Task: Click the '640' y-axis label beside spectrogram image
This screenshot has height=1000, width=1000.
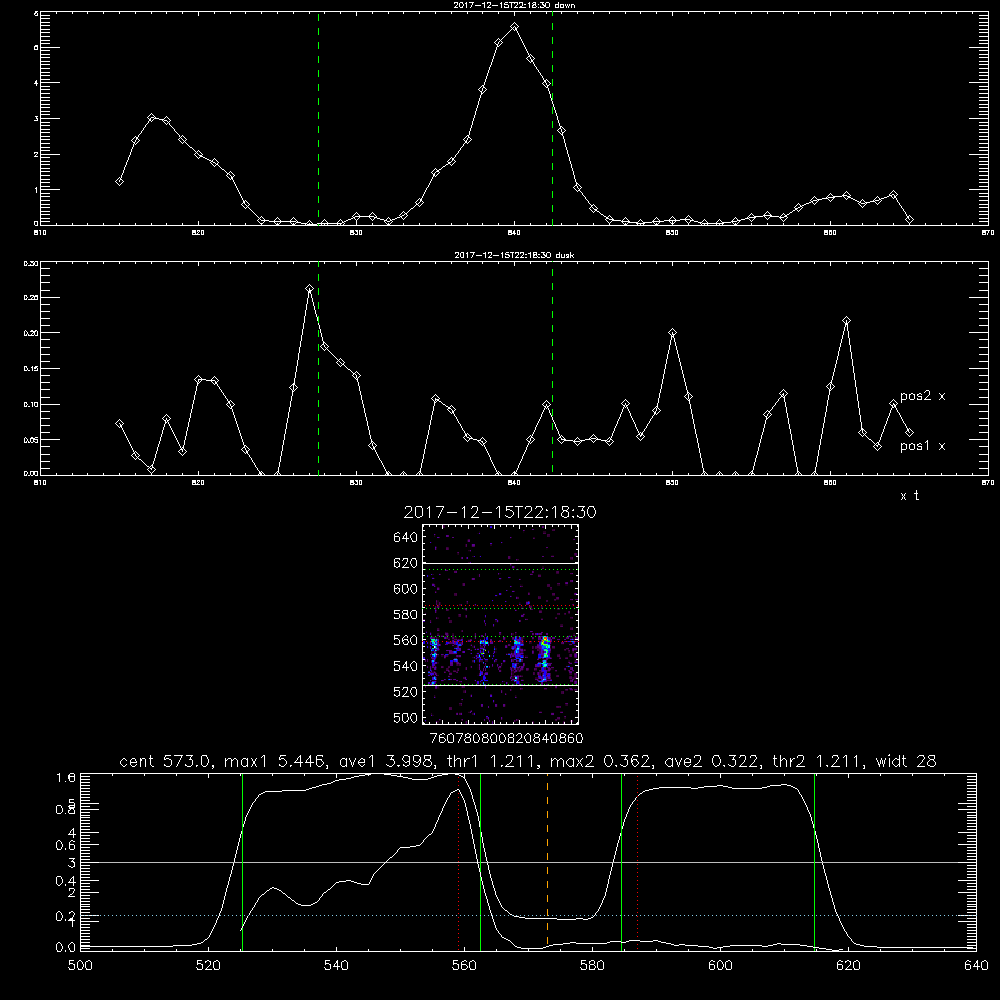Action: pos(406,538)
